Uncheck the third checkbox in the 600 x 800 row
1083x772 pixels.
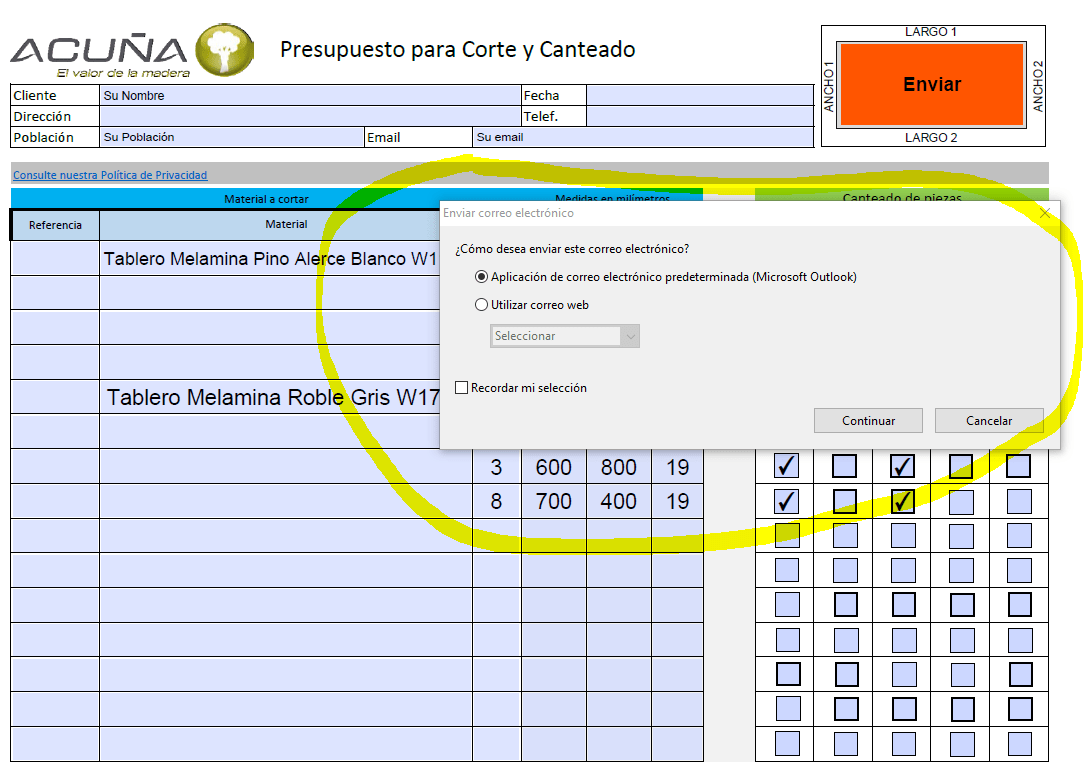coord(902,466)
